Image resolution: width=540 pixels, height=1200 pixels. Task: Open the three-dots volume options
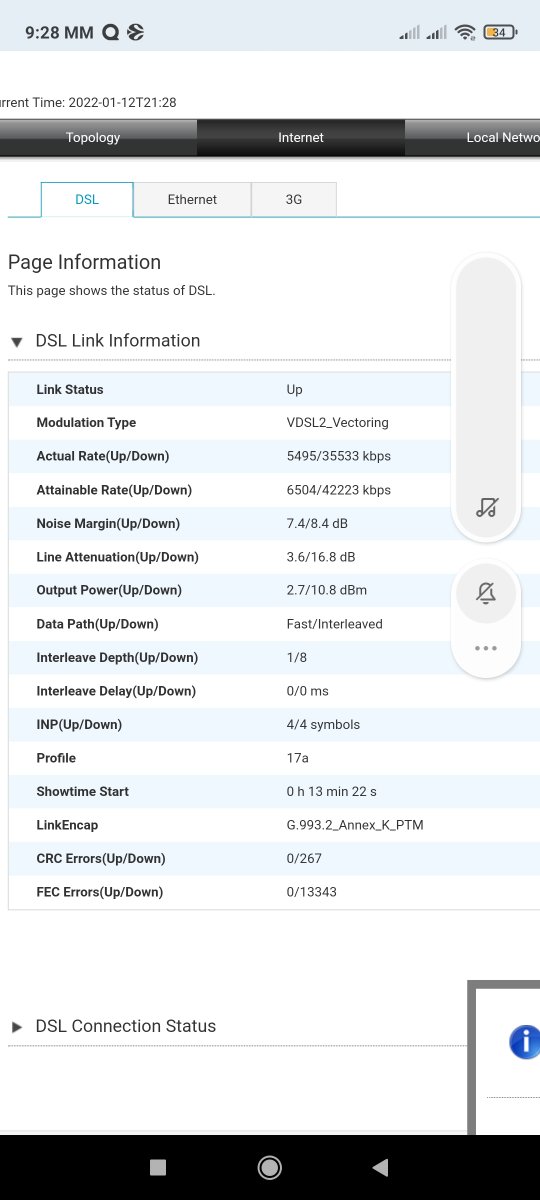486,648
